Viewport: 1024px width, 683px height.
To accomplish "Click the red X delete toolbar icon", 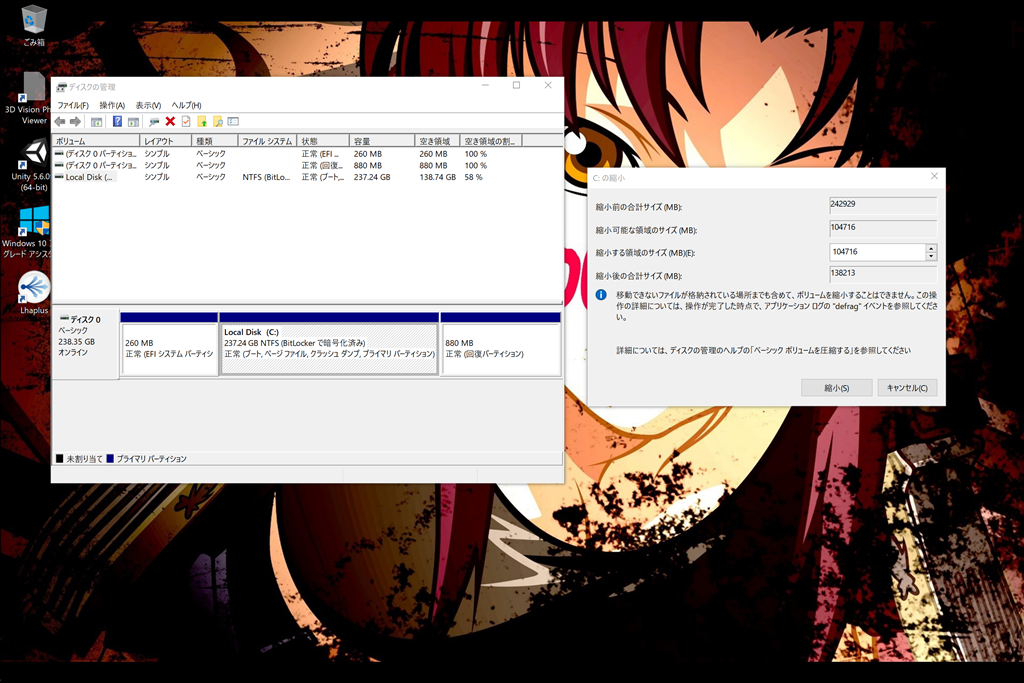I will click(x=170, y=121).
